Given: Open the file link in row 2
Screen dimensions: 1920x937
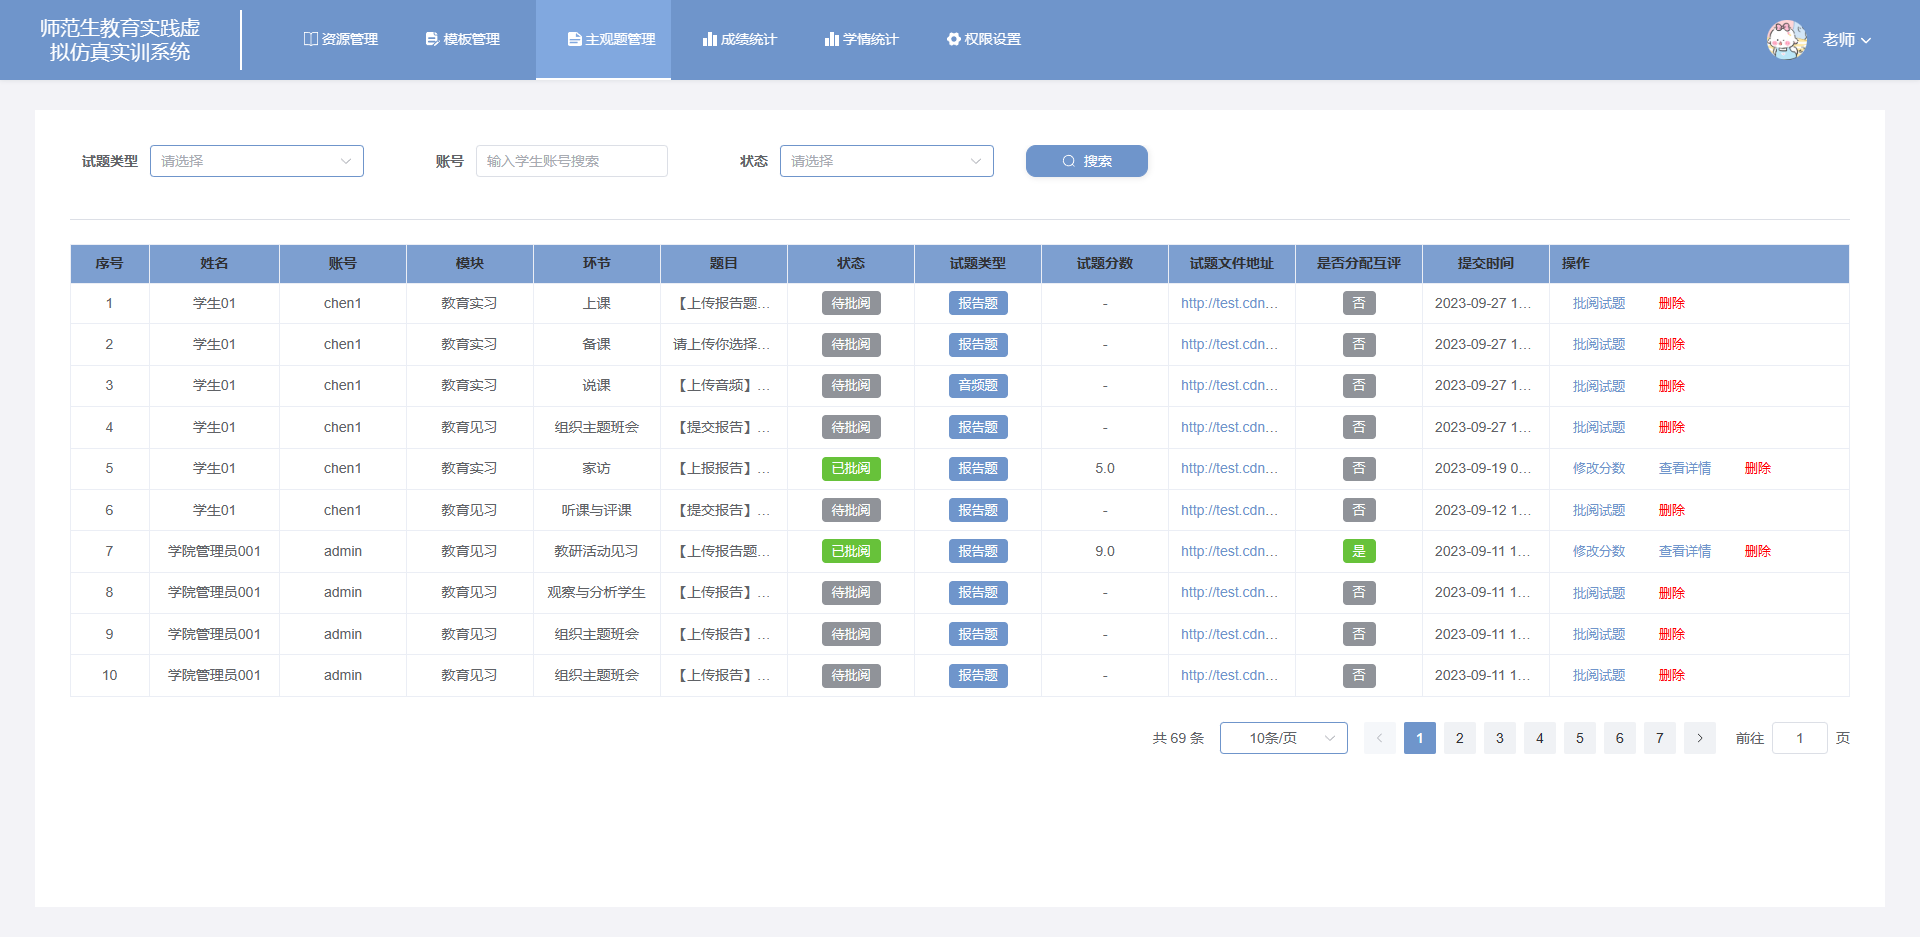Looking at the screenshot, I should 1229,344.
